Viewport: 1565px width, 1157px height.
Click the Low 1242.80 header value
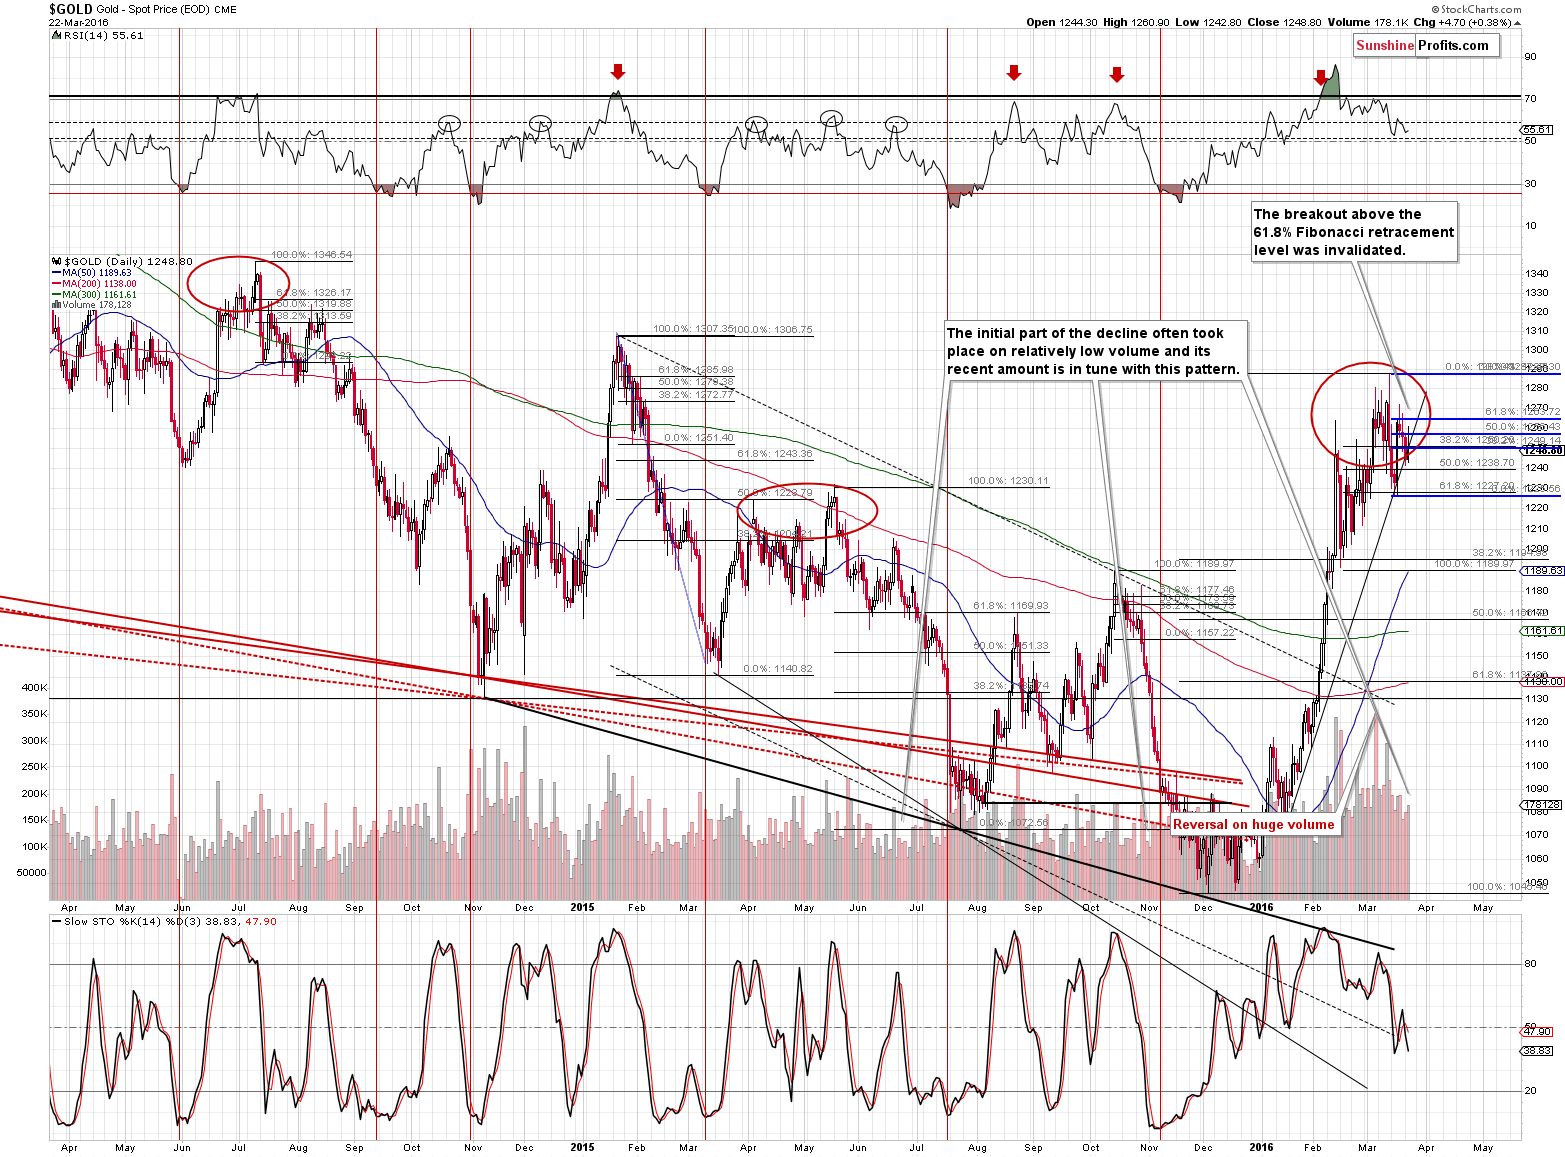click(x=1209, y=22)
